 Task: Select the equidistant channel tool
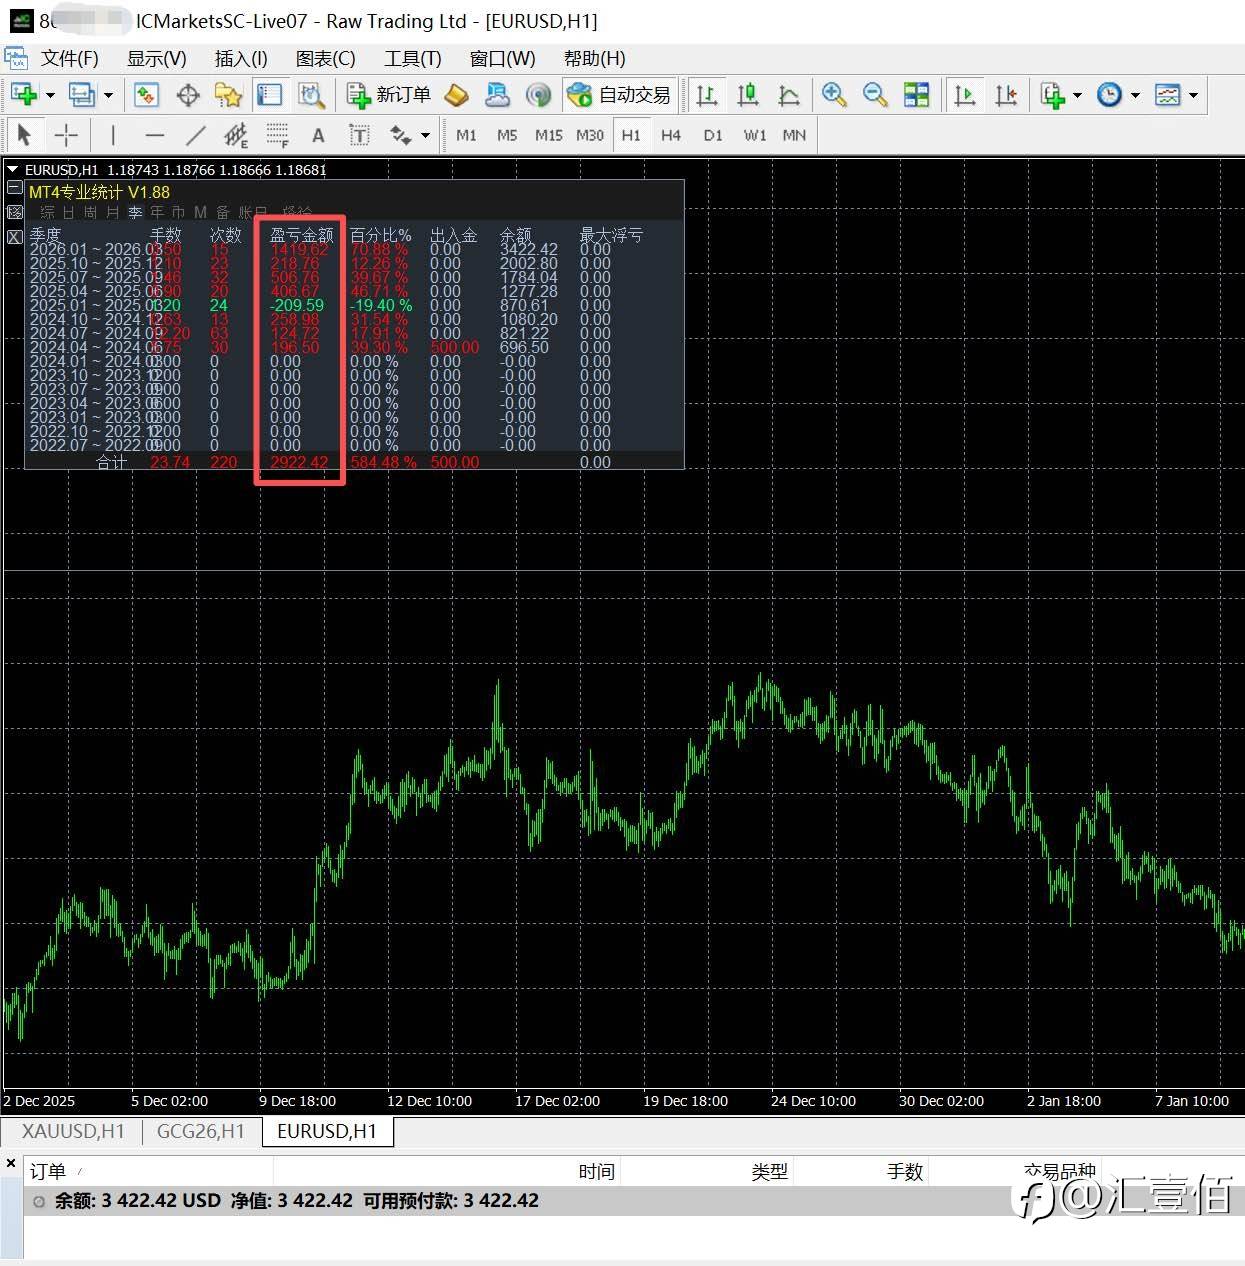(236, 135)
